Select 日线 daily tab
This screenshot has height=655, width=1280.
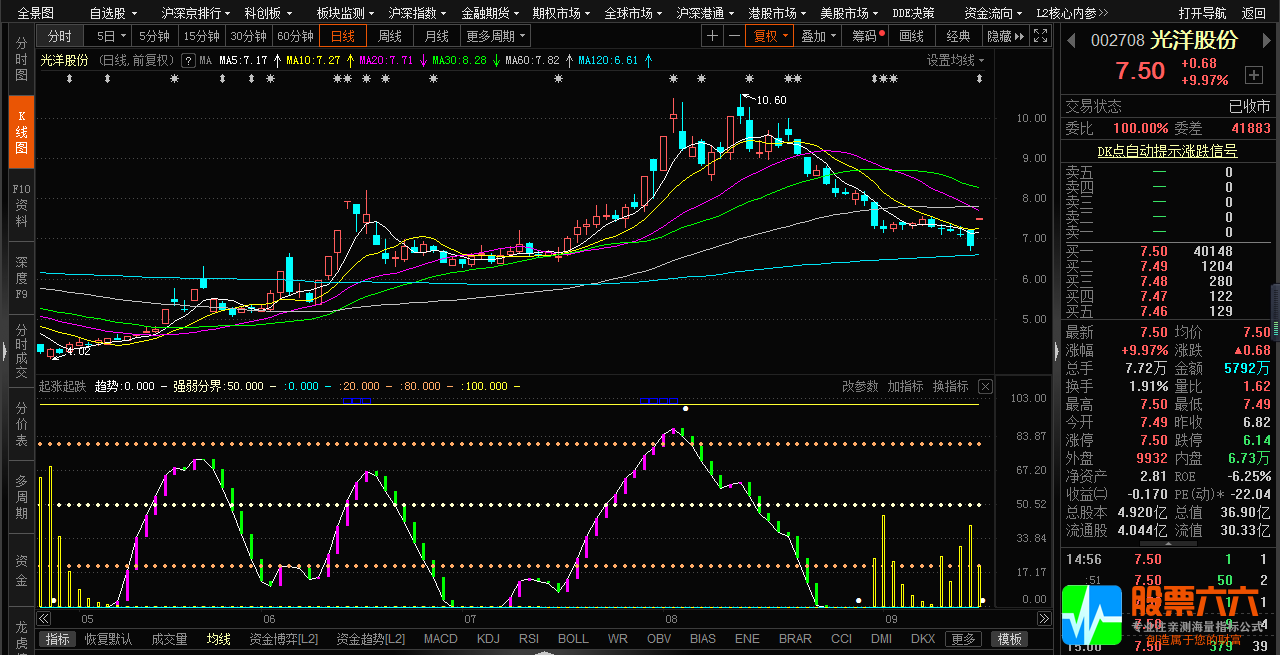coord(343,36)
